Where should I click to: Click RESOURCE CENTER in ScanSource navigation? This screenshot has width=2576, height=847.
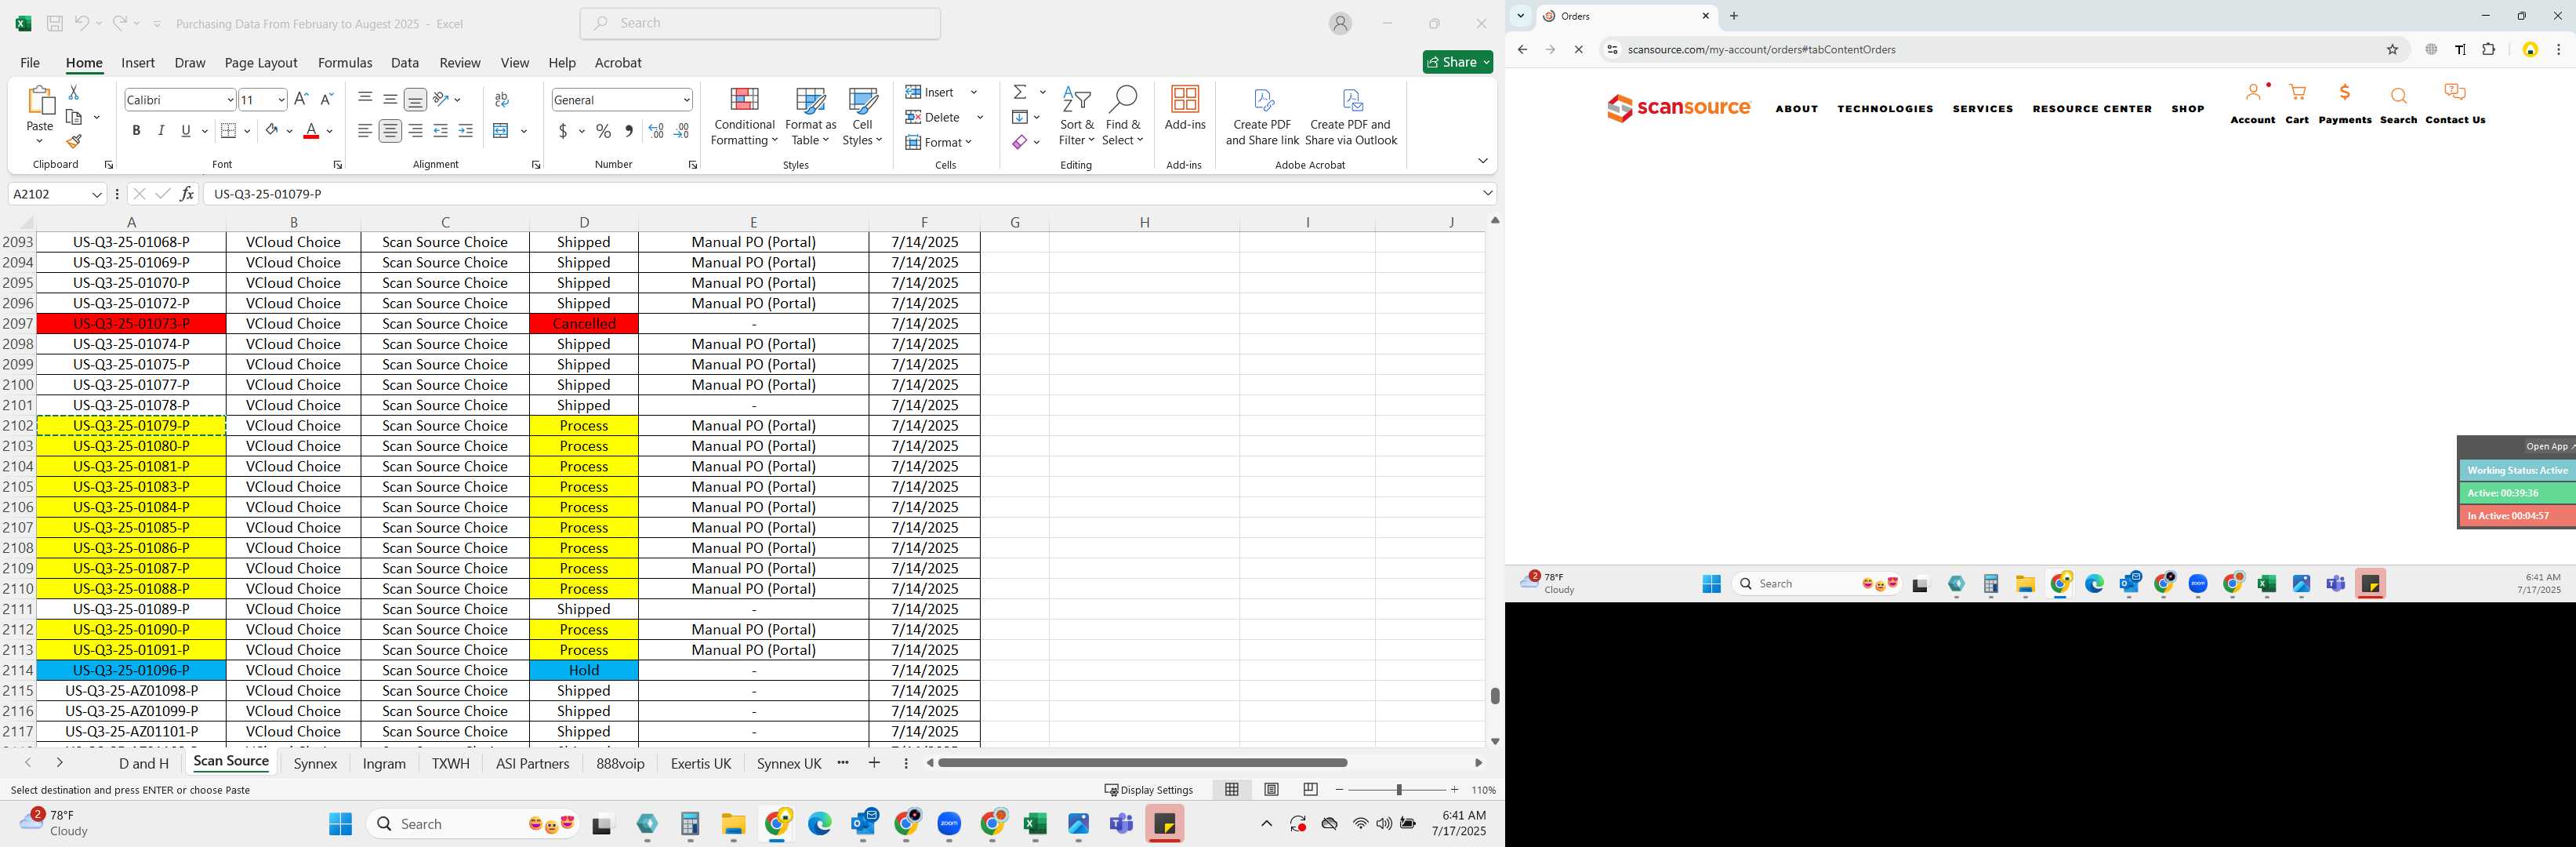point(2092,109)
